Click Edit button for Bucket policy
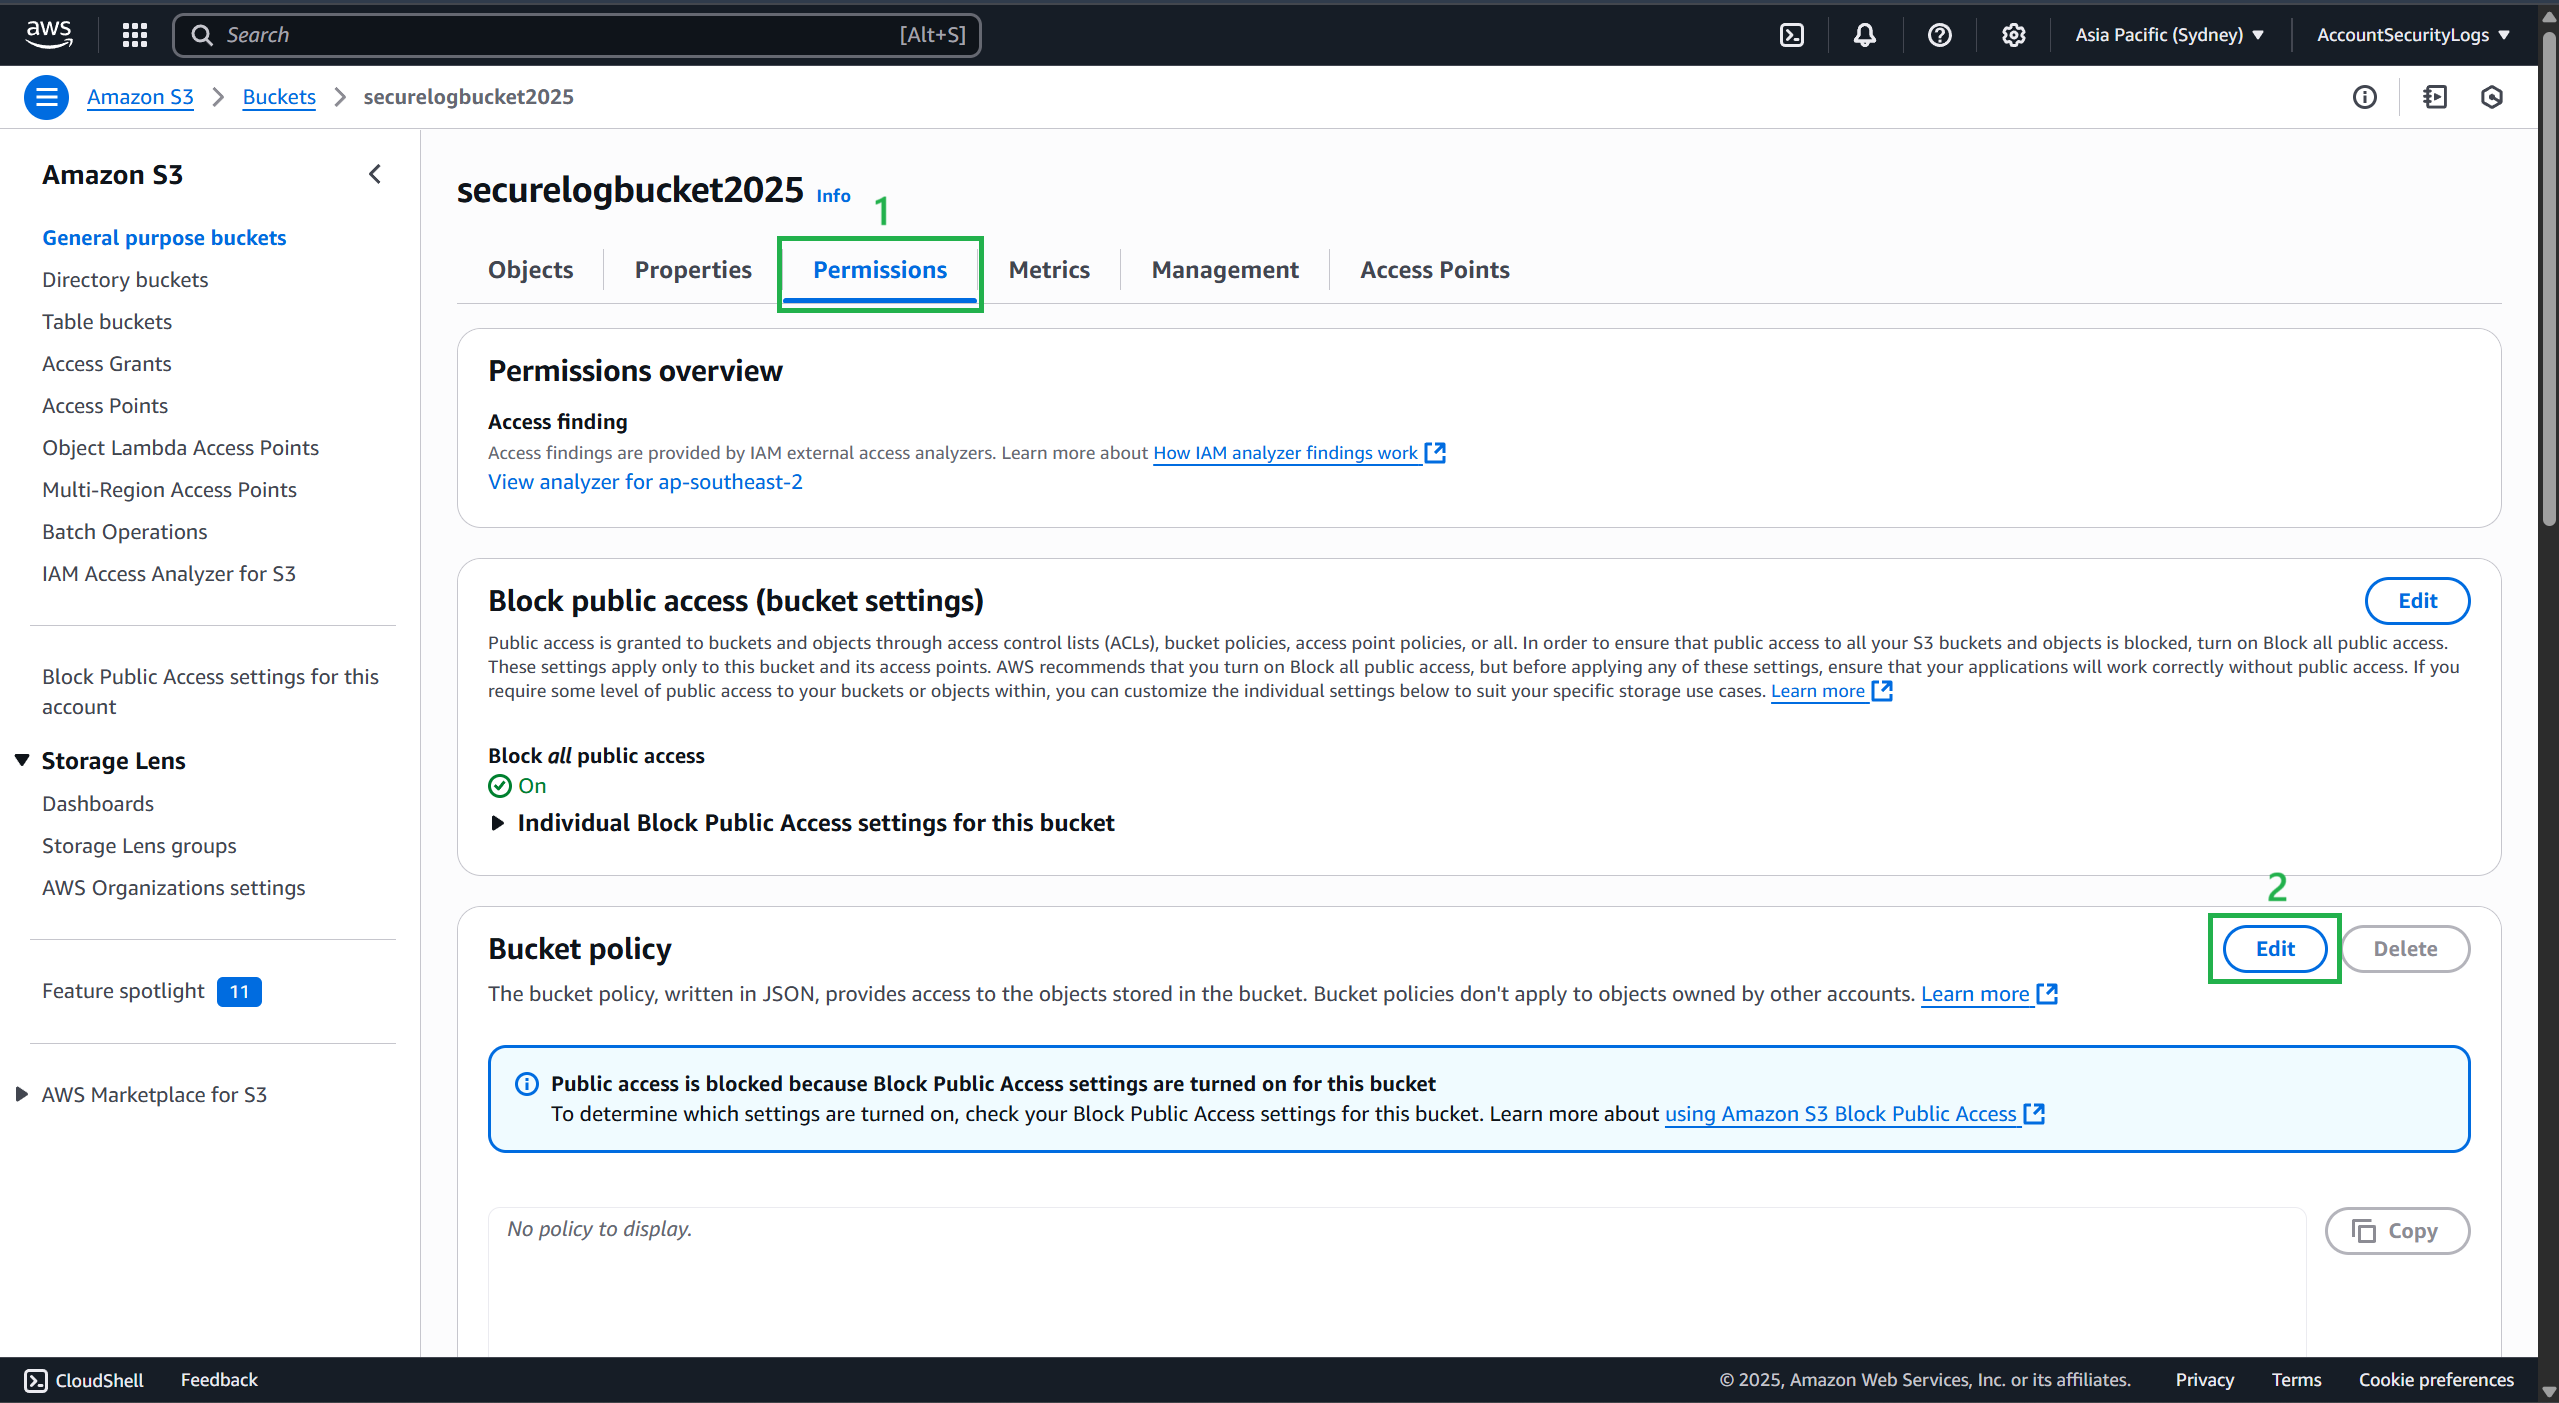 (x=2274, y=948)
